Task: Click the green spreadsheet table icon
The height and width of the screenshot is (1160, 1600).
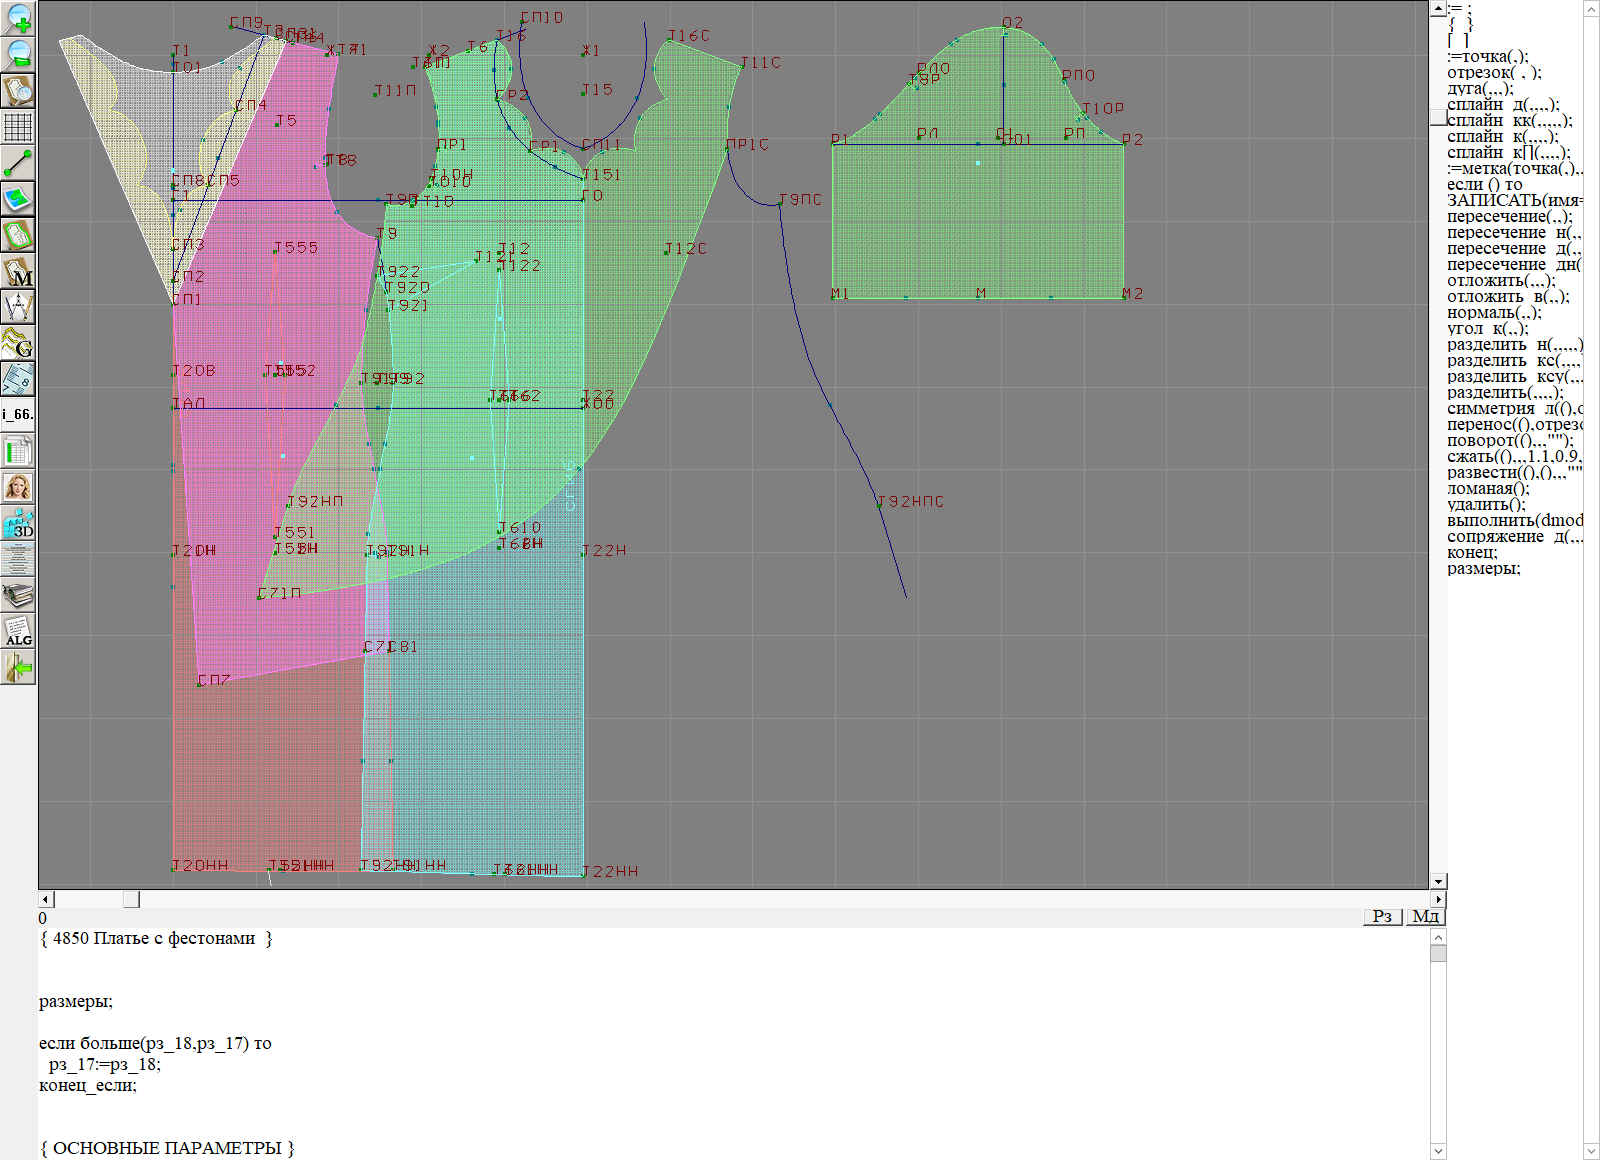Action: tap(18, 452)
